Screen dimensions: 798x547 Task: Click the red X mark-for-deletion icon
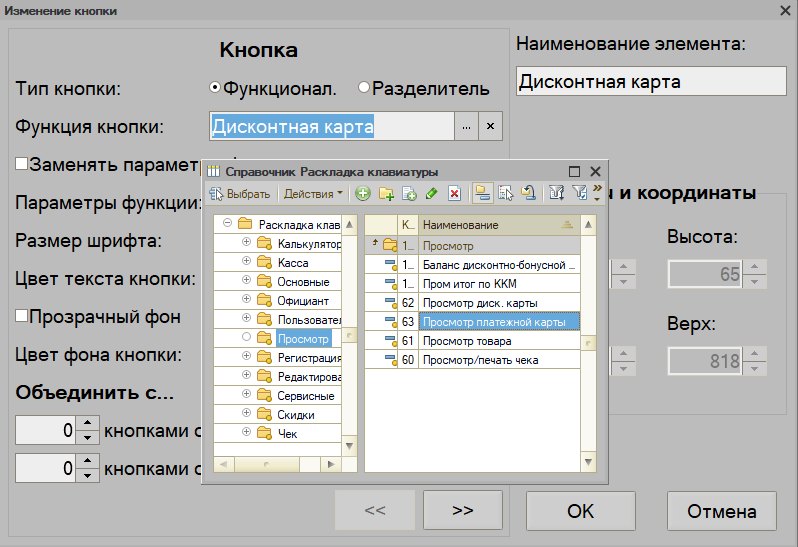(454, 193)
